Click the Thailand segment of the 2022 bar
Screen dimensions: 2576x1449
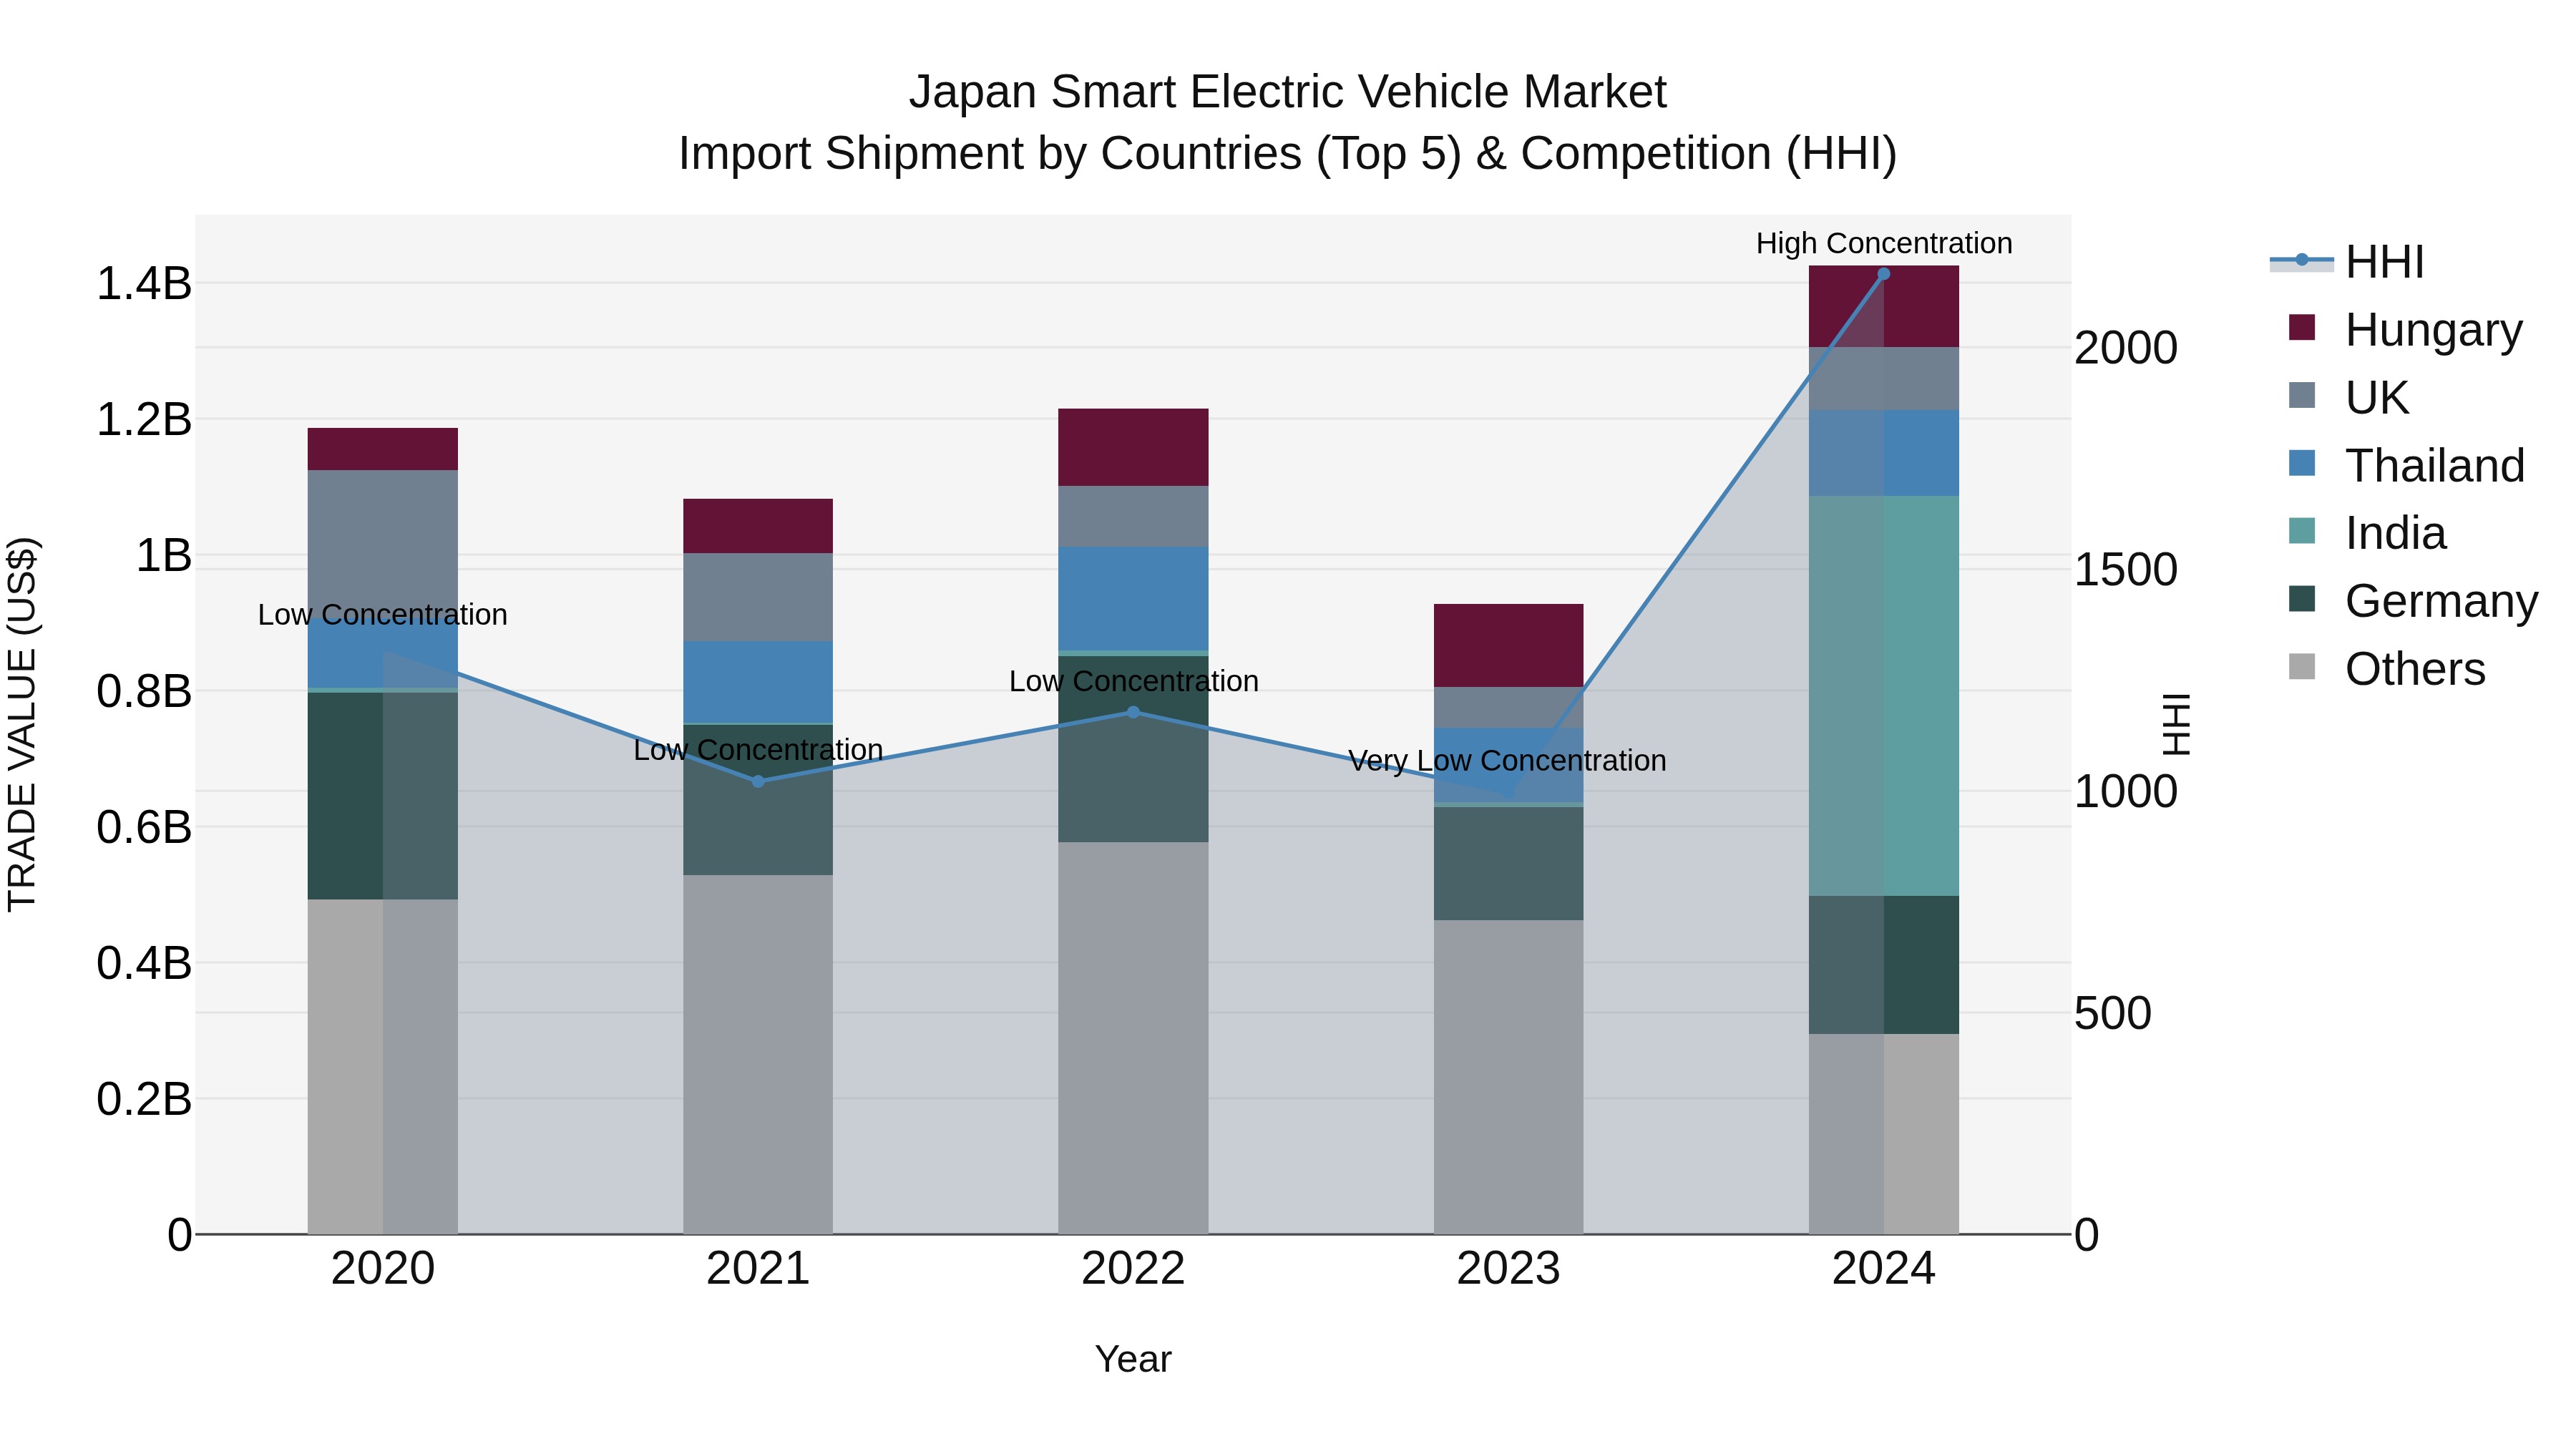(x=1133, y=599)
